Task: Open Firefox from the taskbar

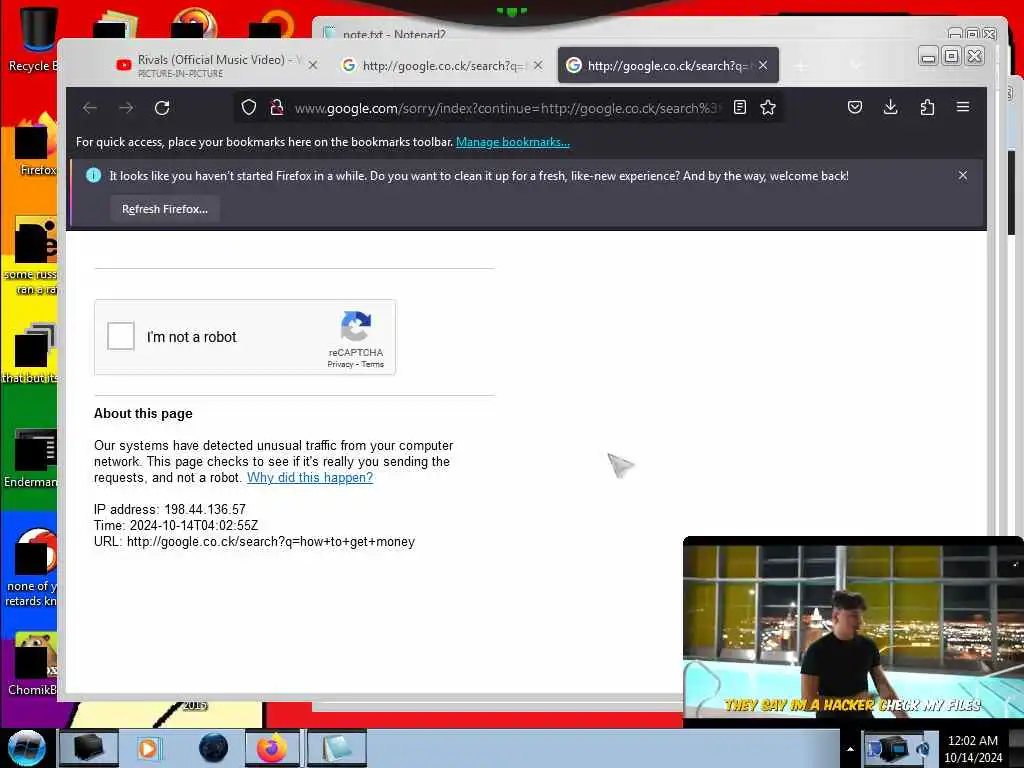Action: click(271, 748)
